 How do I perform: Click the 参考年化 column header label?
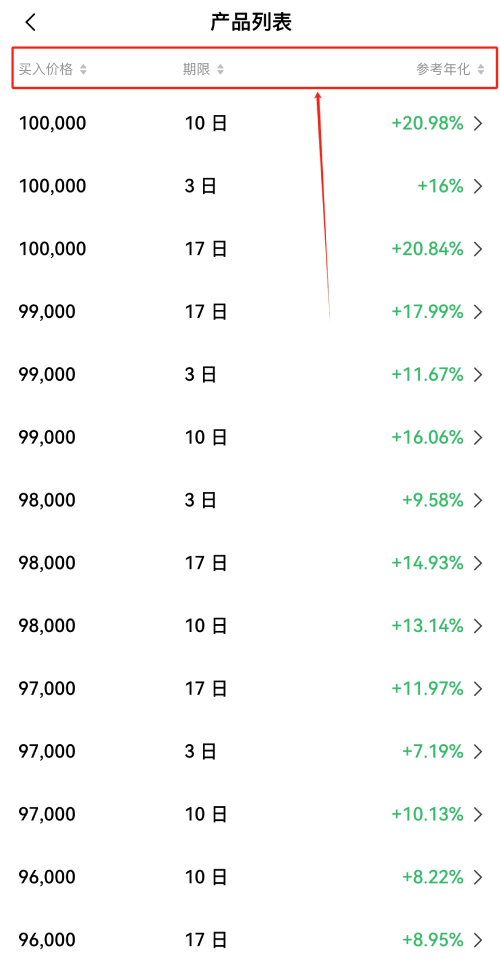(443, 69)
